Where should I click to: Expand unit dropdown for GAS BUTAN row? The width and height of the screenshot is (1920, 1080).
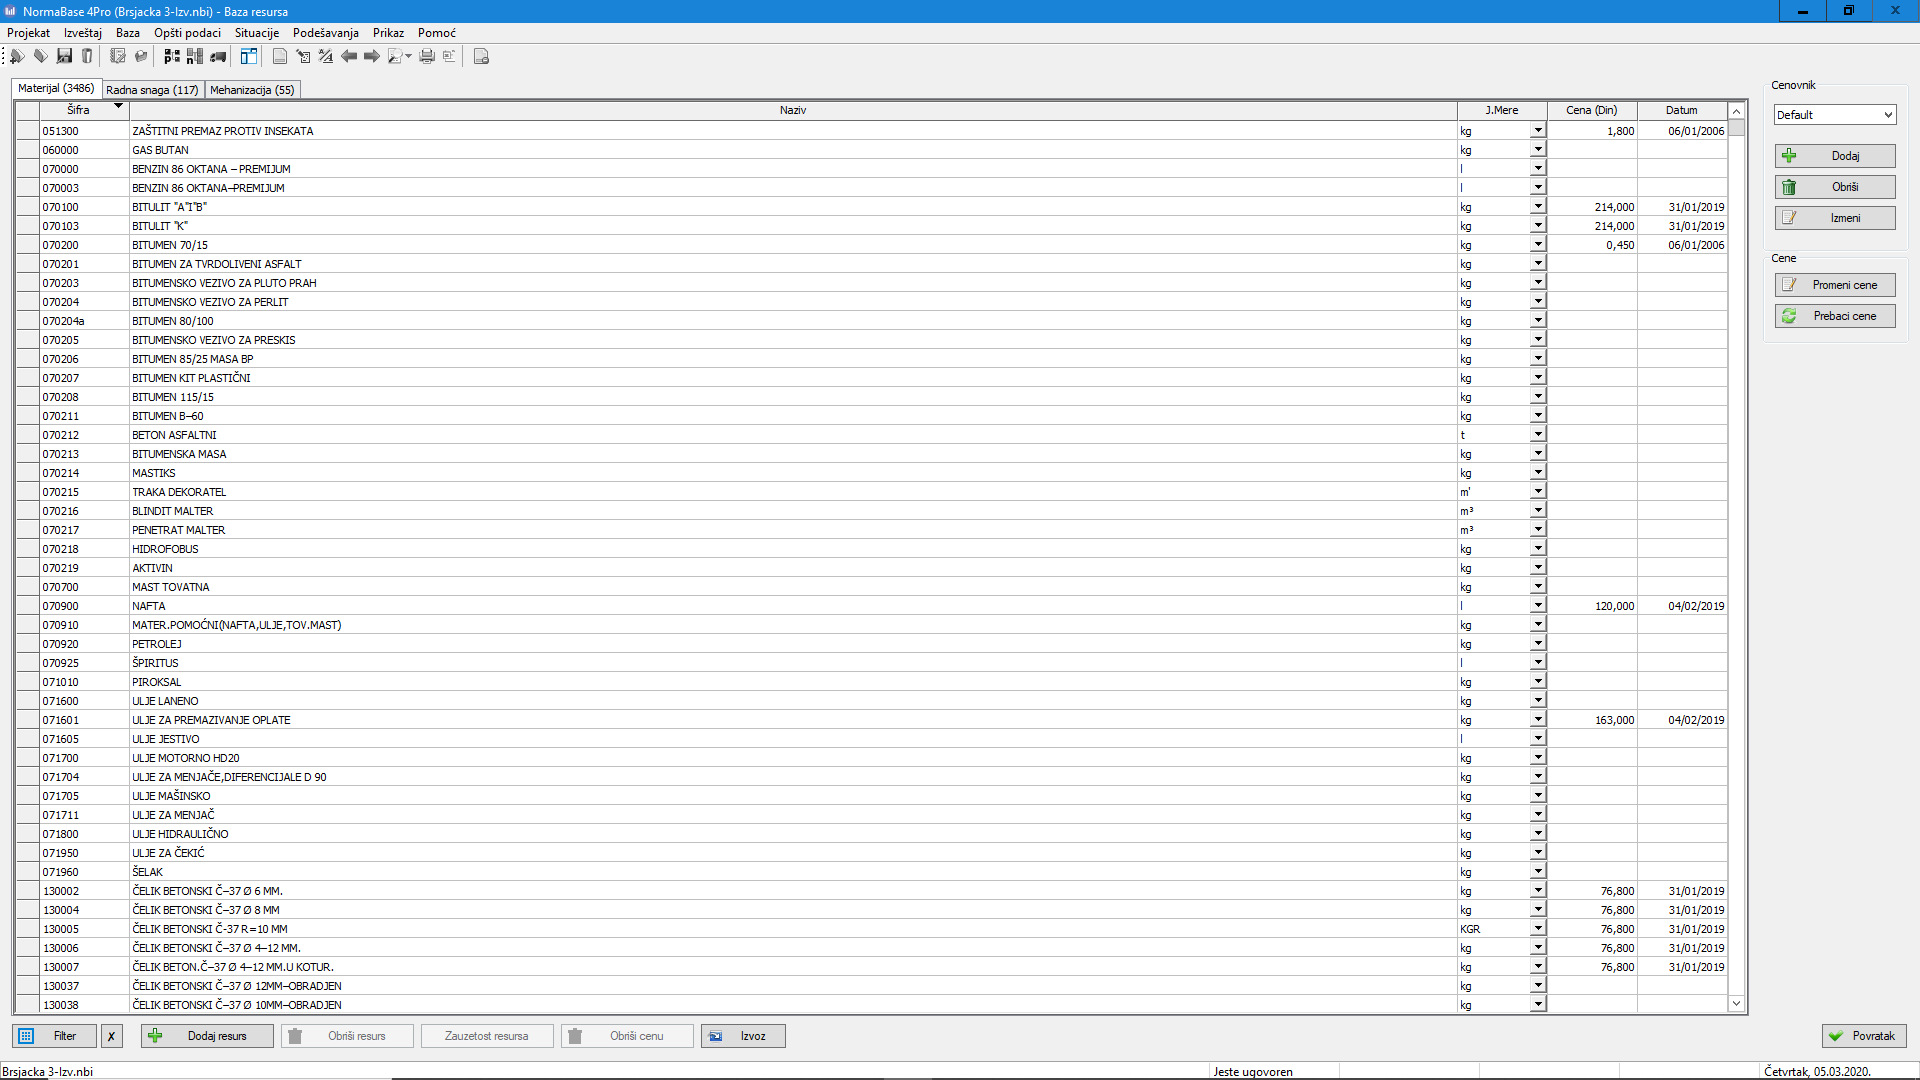[x=1538, y=150]
